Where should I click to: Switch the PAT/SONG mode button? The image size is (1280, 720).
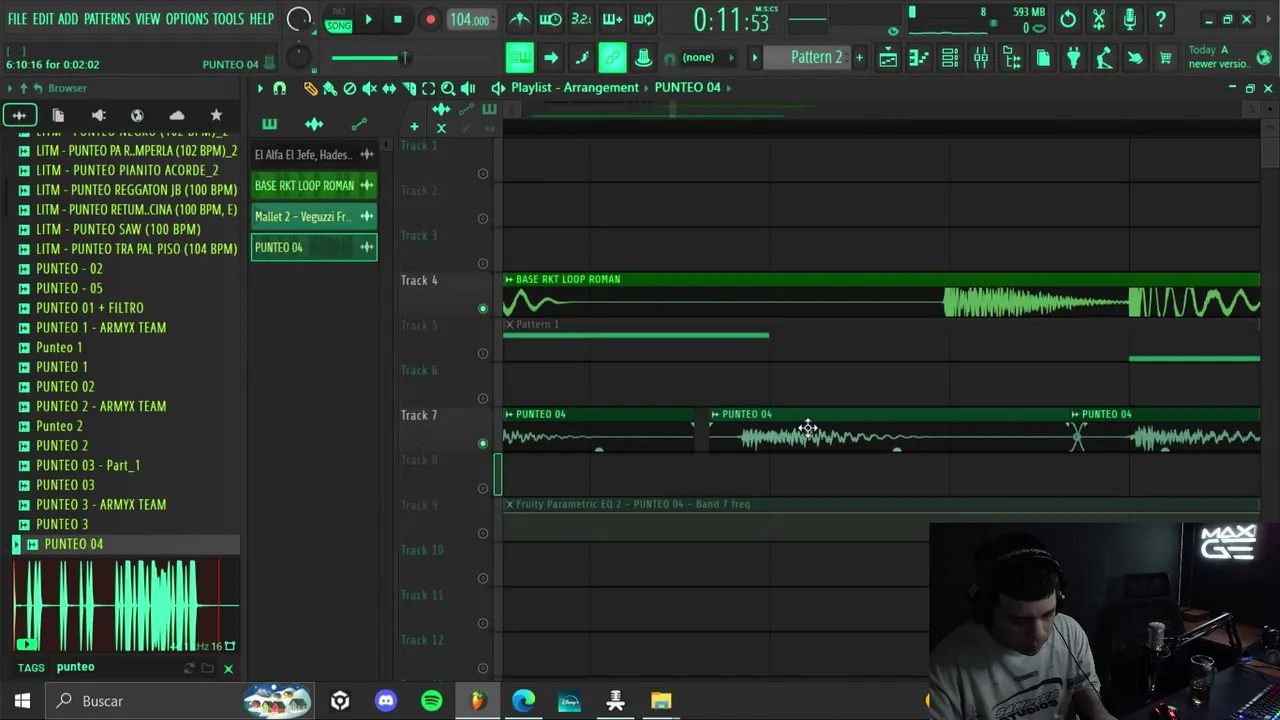coord(339,19)
